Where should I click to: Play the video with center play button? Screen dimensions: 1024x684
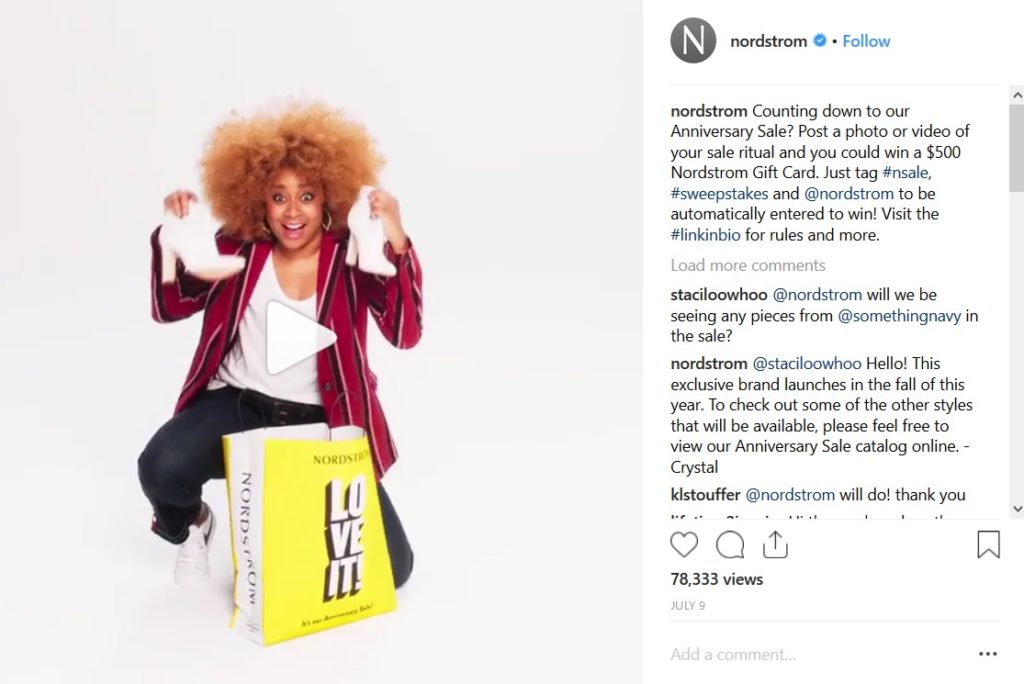tap(300, 338)
